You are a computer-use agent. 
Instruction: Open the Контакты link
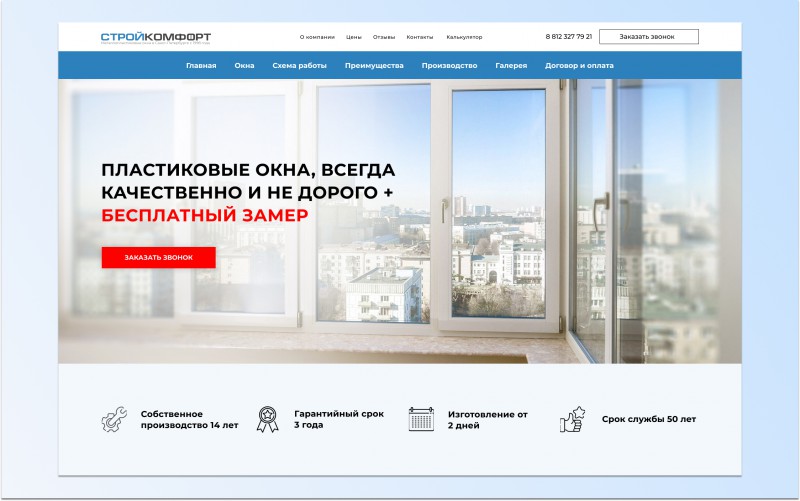[x=419, y=37]
